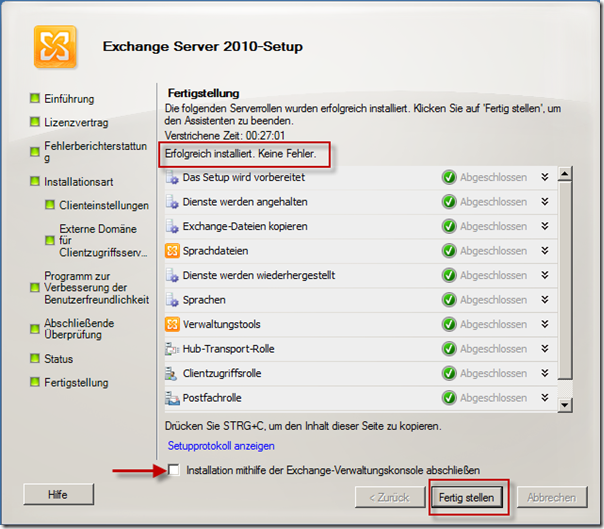This screenshot has height=529, width=604.
Task: Click the icon beside 'Das Setup wird vorbereitet'
Action: point(172,177)
